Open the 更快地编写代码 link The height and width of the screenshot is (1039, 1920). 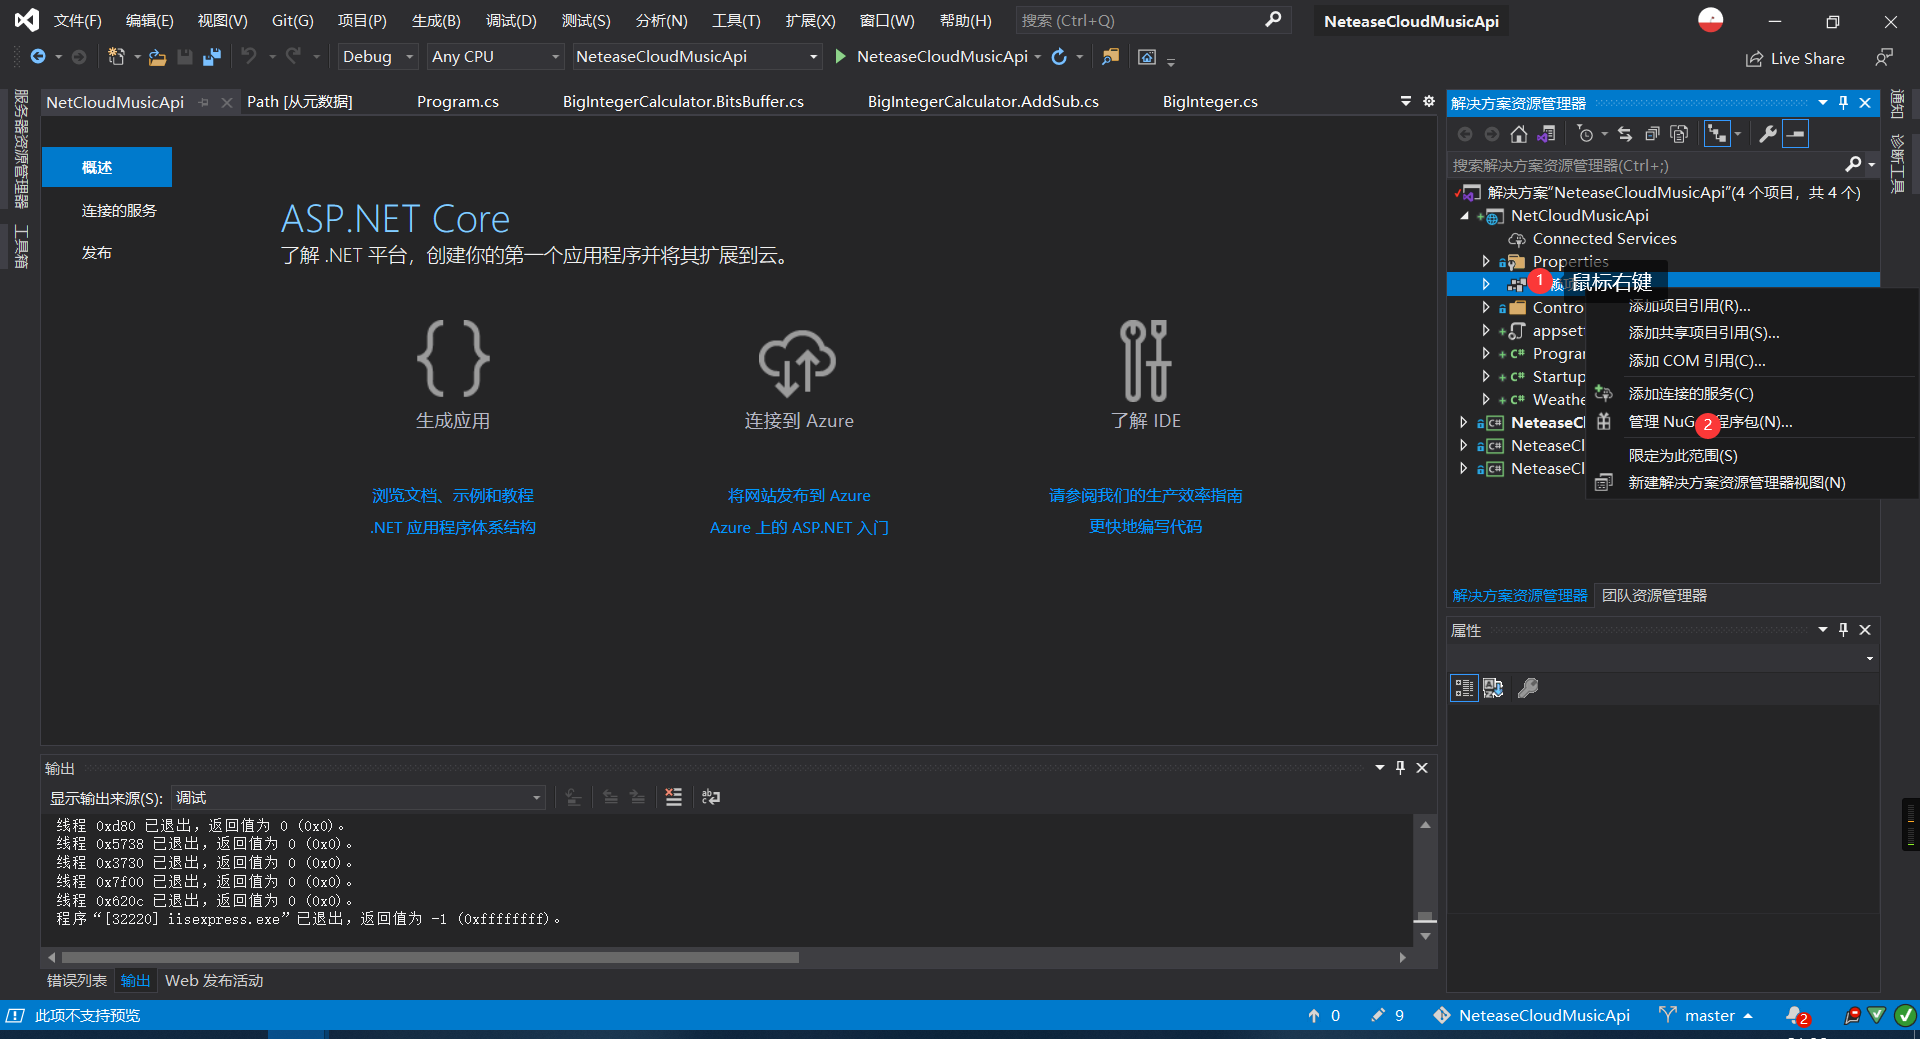[x=1145, y=527]
